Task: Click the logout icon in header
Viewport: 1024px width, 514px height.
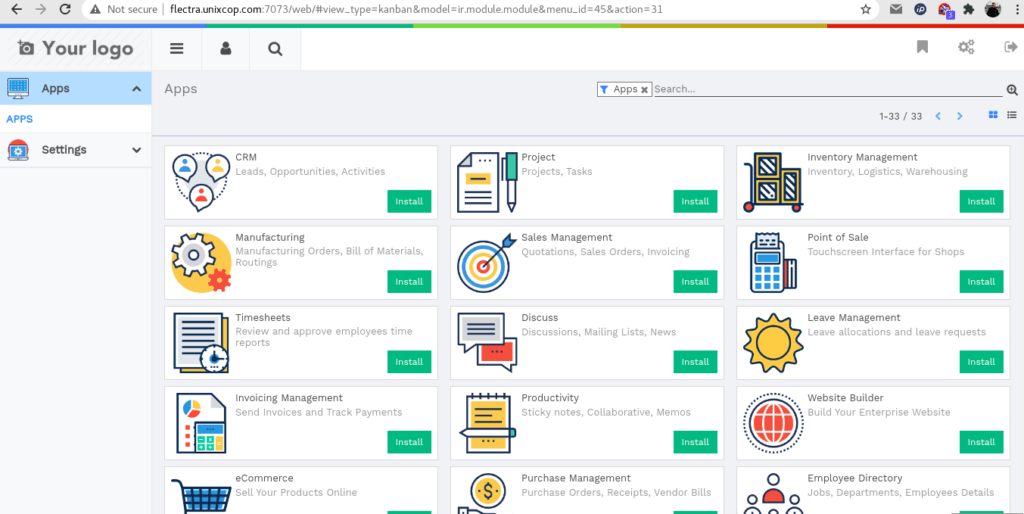Action: coord(1011,47)
